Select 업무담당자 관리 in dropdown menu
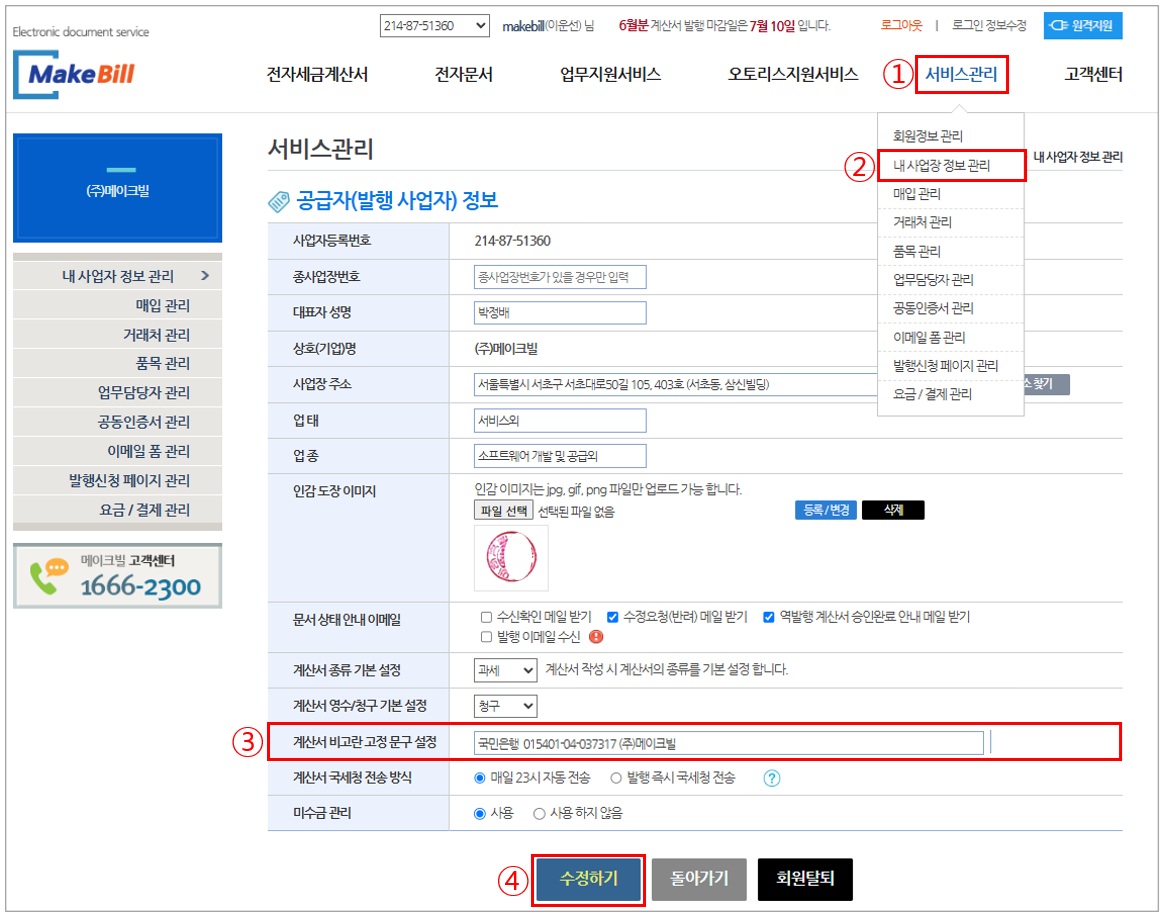 tap(933, 279)
